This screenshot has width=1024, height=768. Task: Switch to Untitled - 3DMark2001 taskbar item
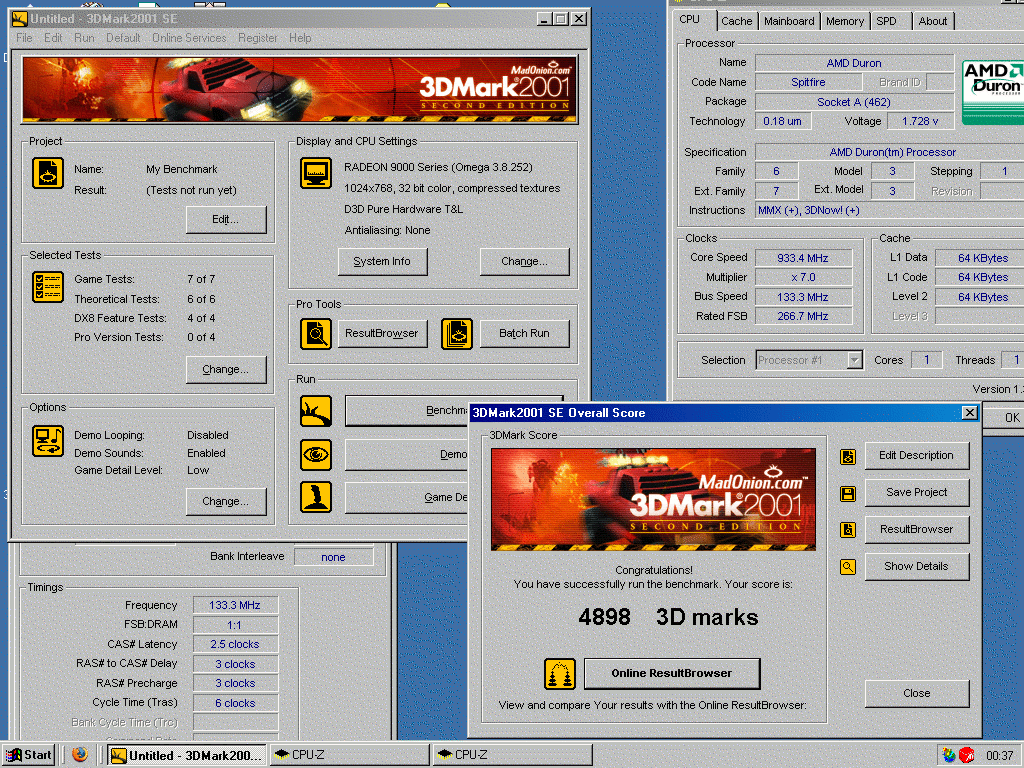pyautogui.click(x=187, y=756)
